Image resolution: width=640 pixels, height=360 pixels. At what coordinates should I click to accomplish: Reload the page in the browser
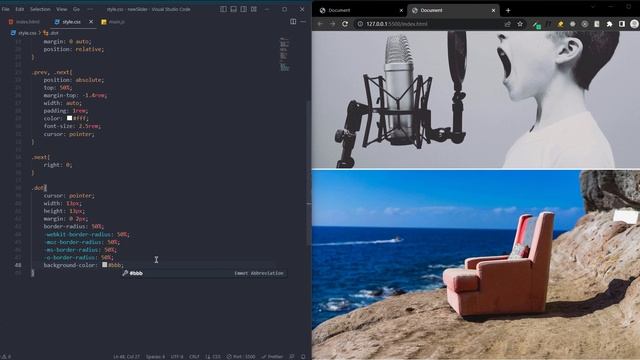tap(345, 24)
